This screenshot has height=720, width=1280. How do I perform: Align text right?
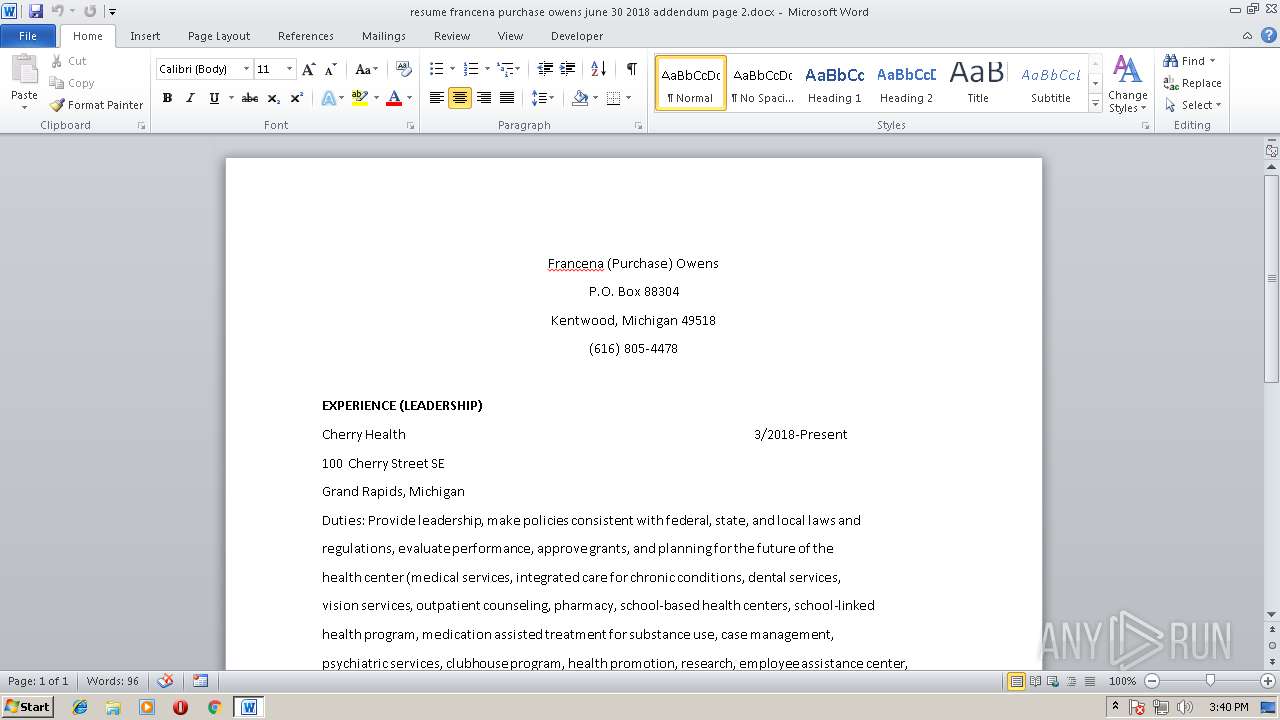tap(484, 98)
